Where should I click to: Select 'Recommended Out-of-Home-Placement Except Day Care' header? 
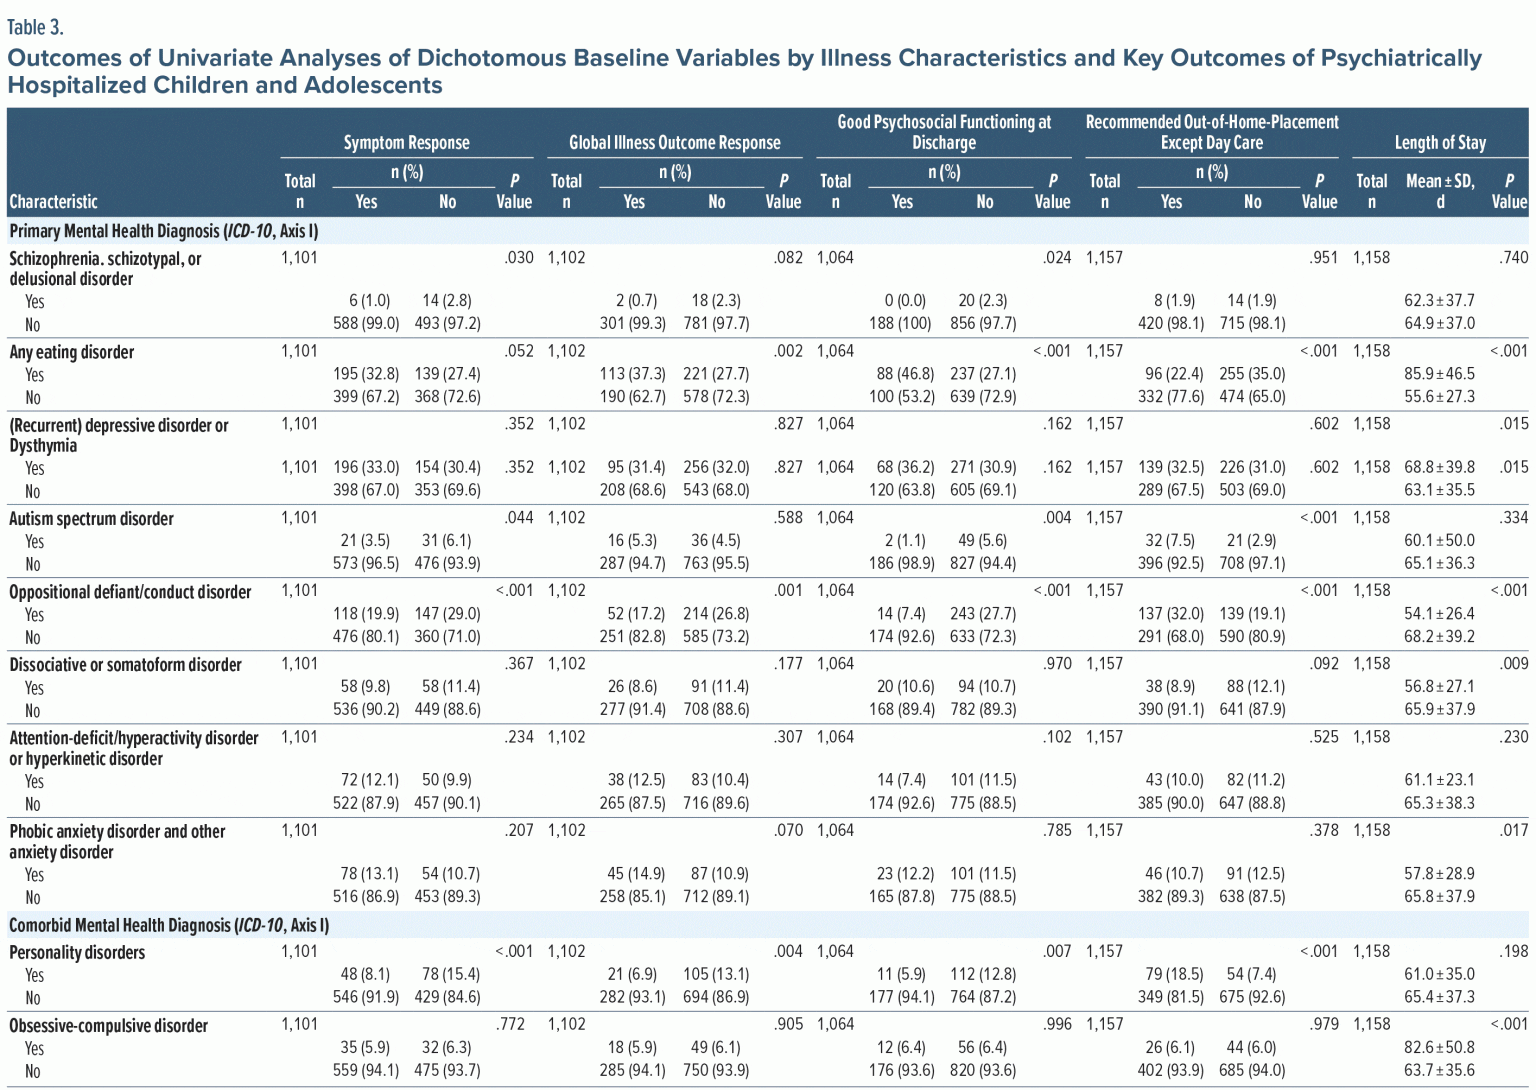pos(1211,132)
